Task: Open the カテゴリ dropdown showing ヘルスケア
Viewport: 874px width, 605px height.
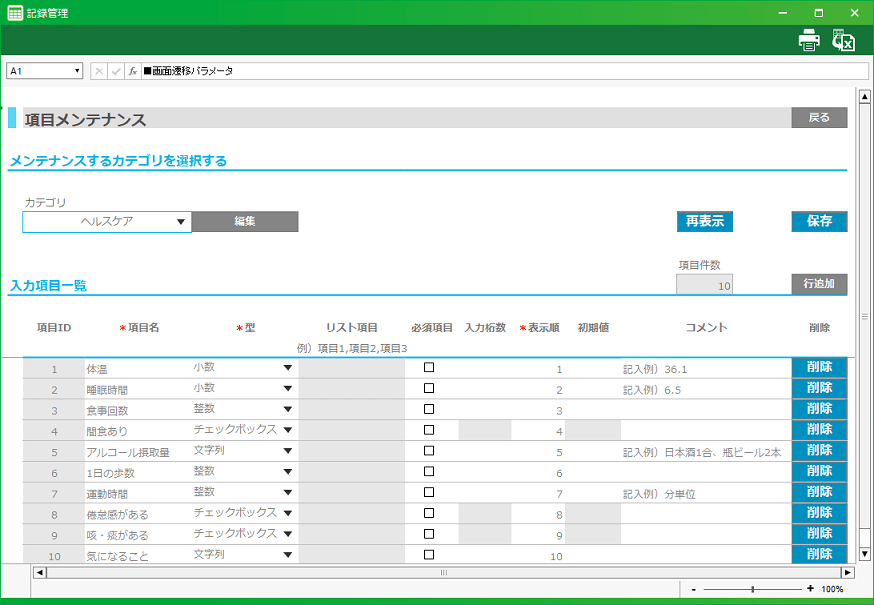Action: tap(182, 221)
